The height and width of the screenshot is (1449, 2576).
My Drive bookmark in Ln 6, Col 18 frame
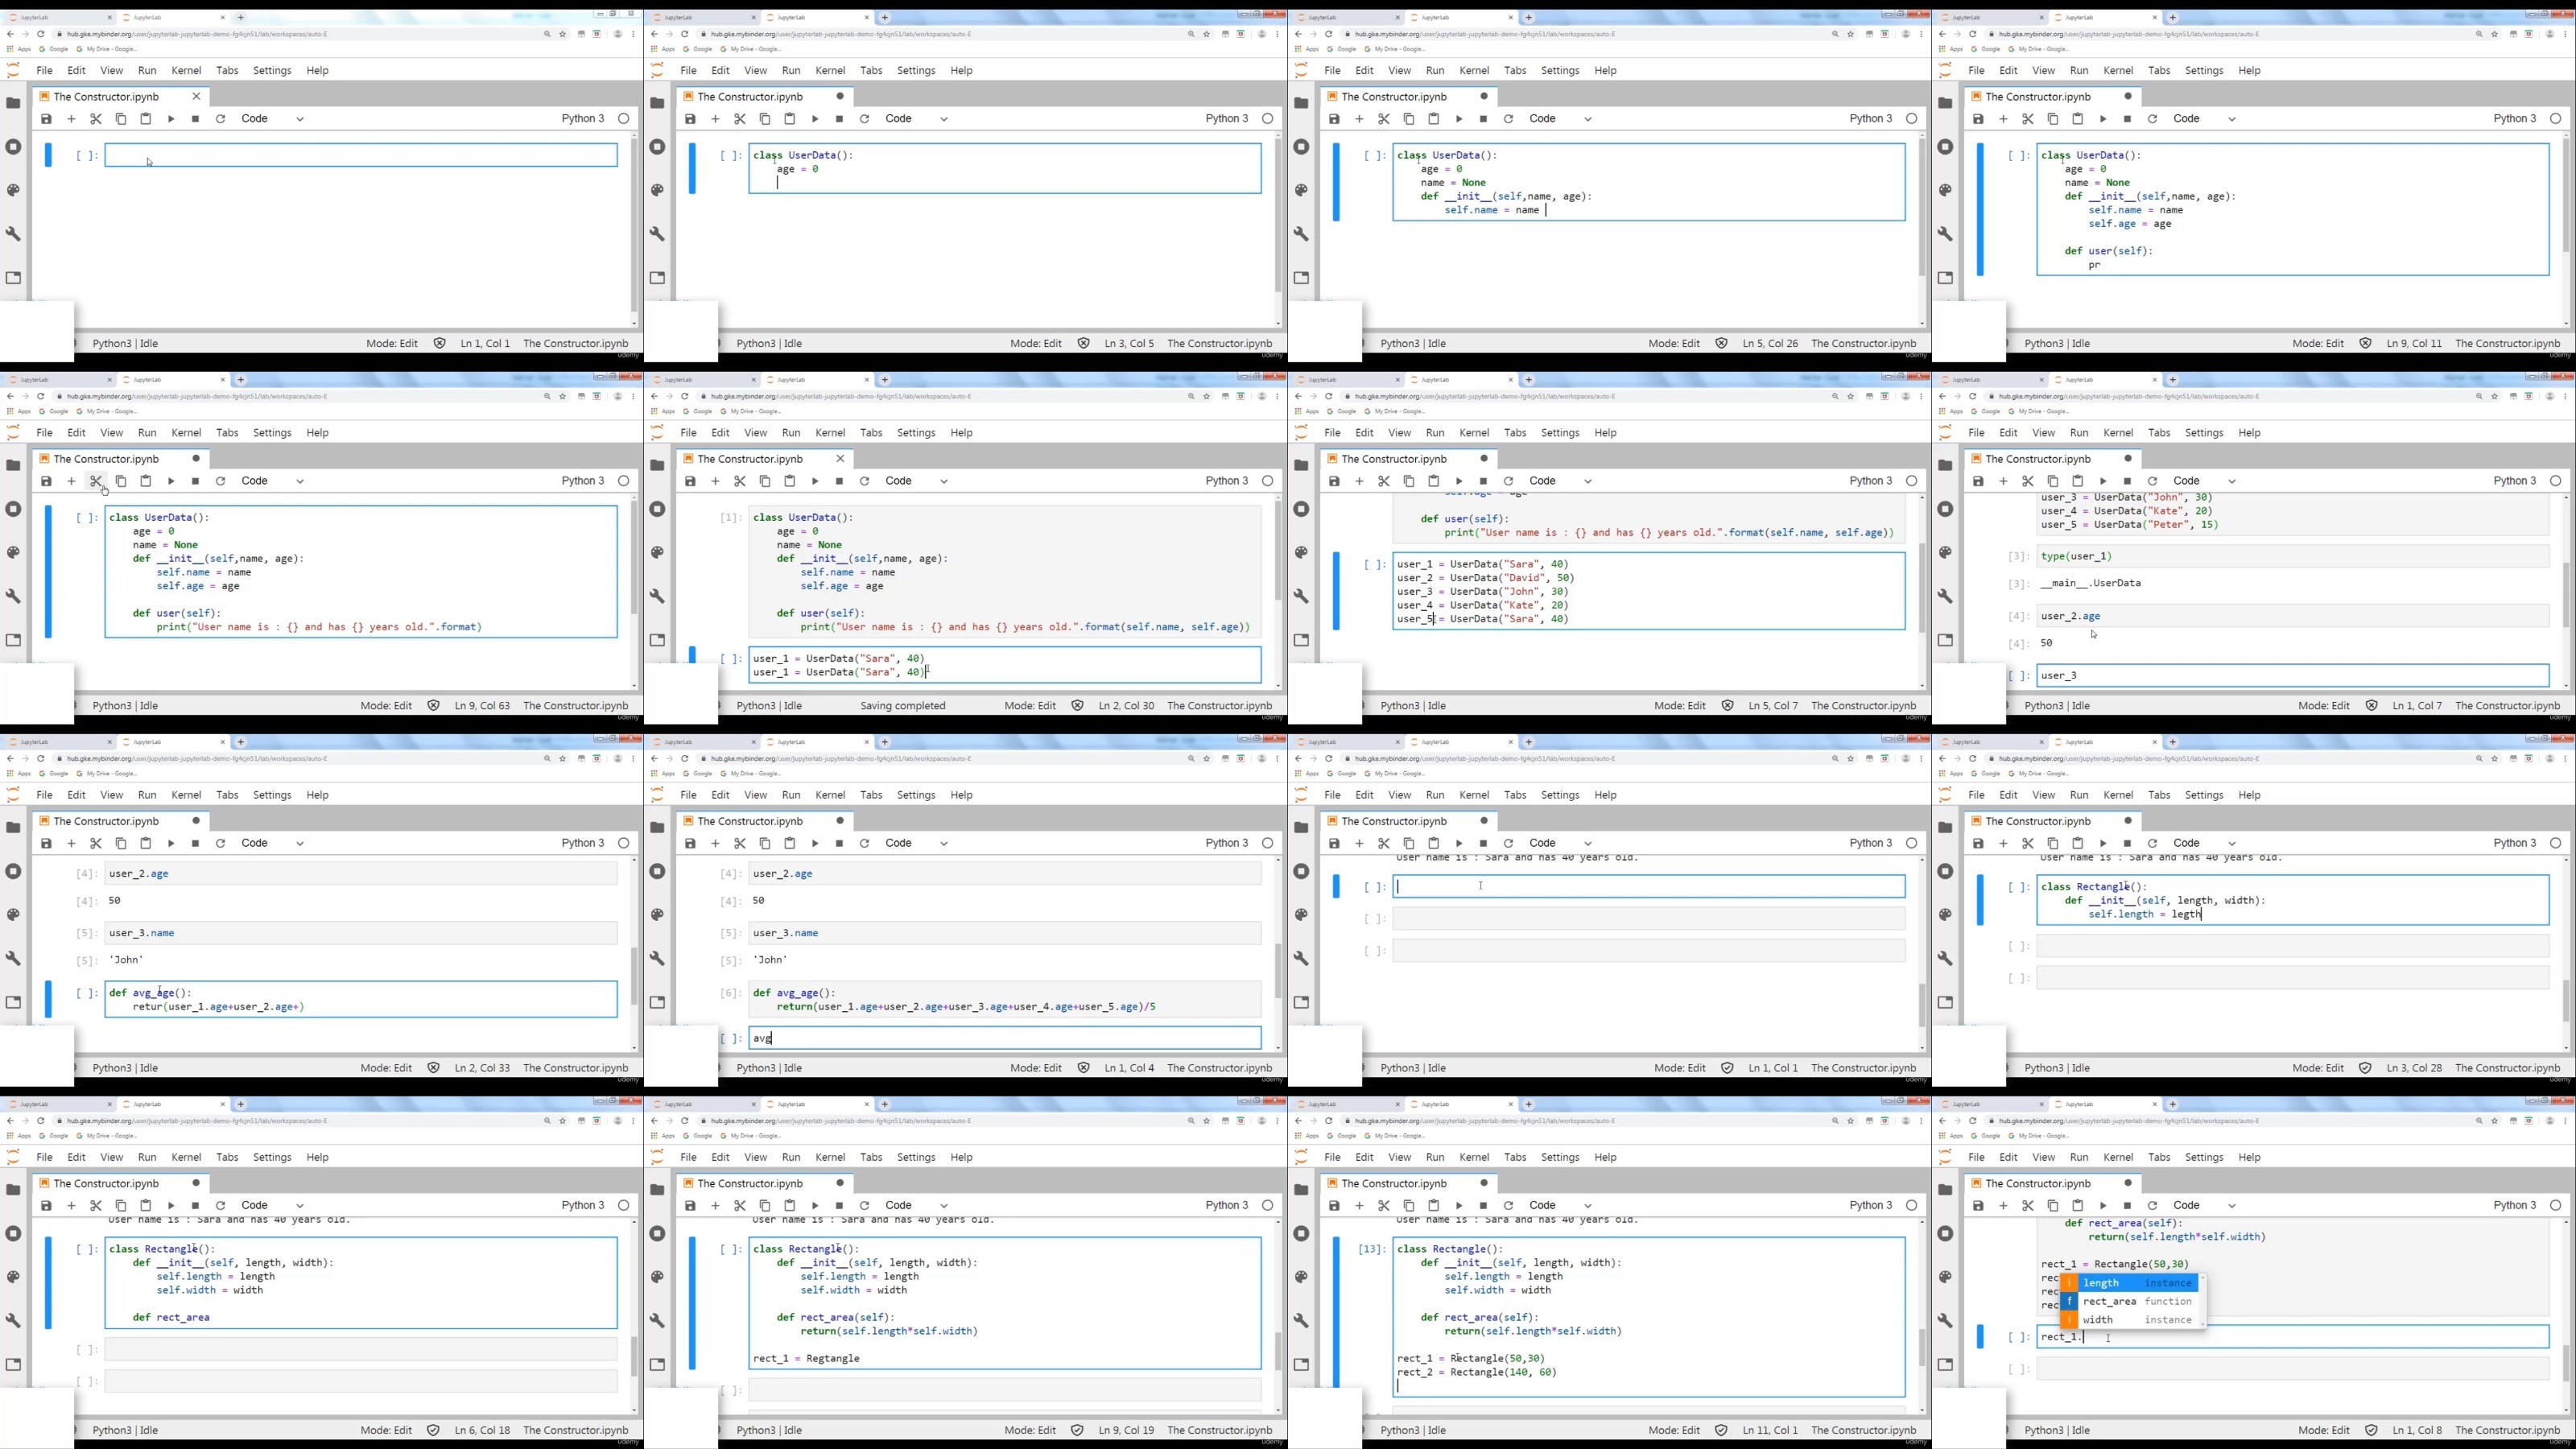click(x=108, y=1136)
